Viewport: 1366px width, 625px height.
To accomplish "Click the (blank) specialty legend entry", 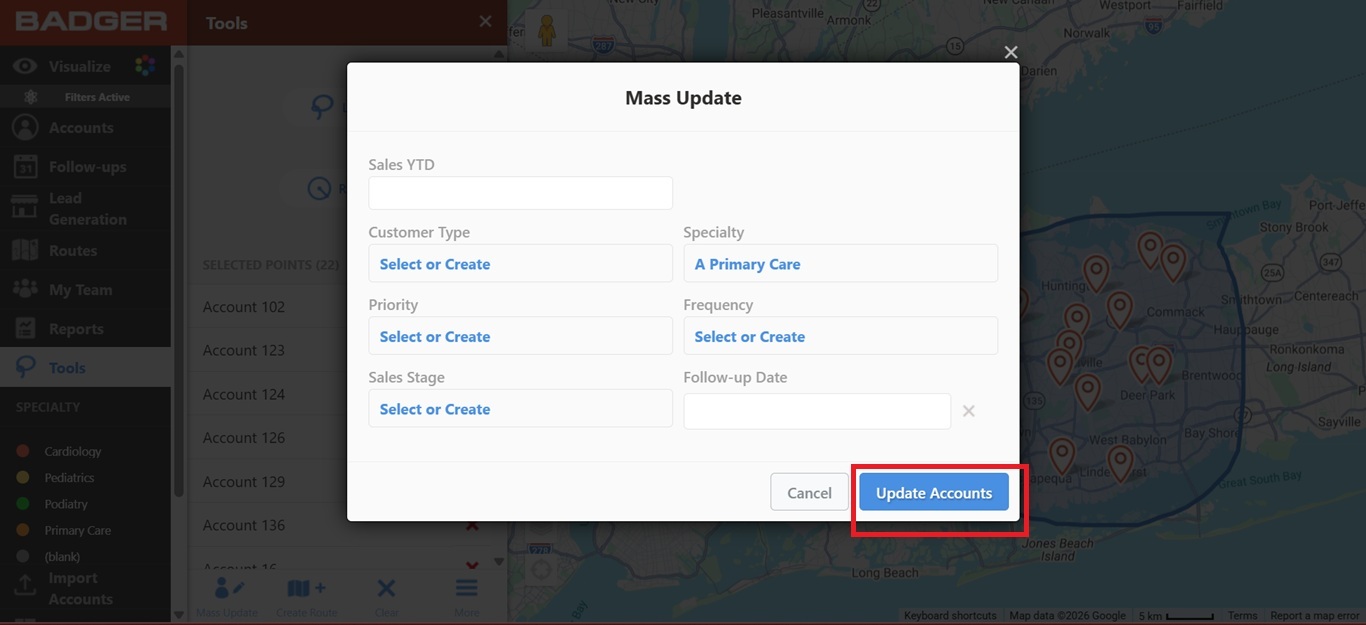I will [x=62, y=556].
